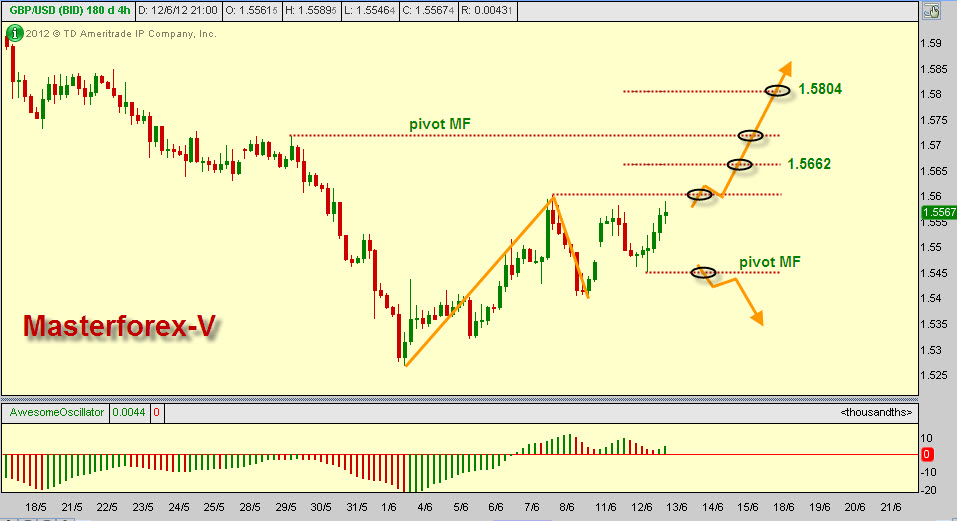Click the 21/6 date on time axis

pyautogui.click(x=891, y=507)
